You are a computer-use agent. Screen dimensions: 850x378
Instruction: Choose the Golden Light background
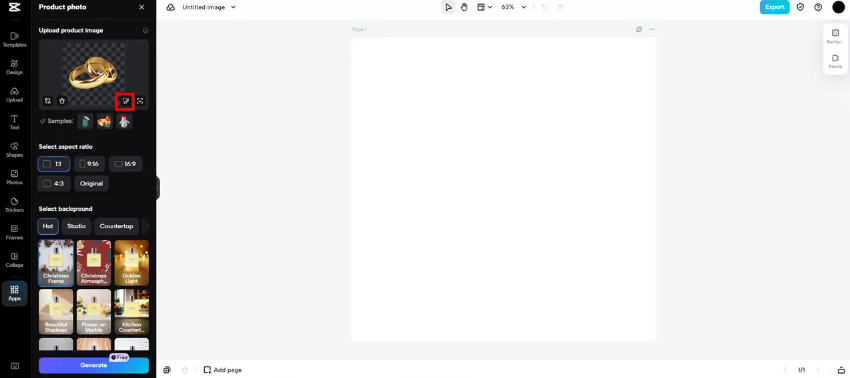(x=132, y=263)
